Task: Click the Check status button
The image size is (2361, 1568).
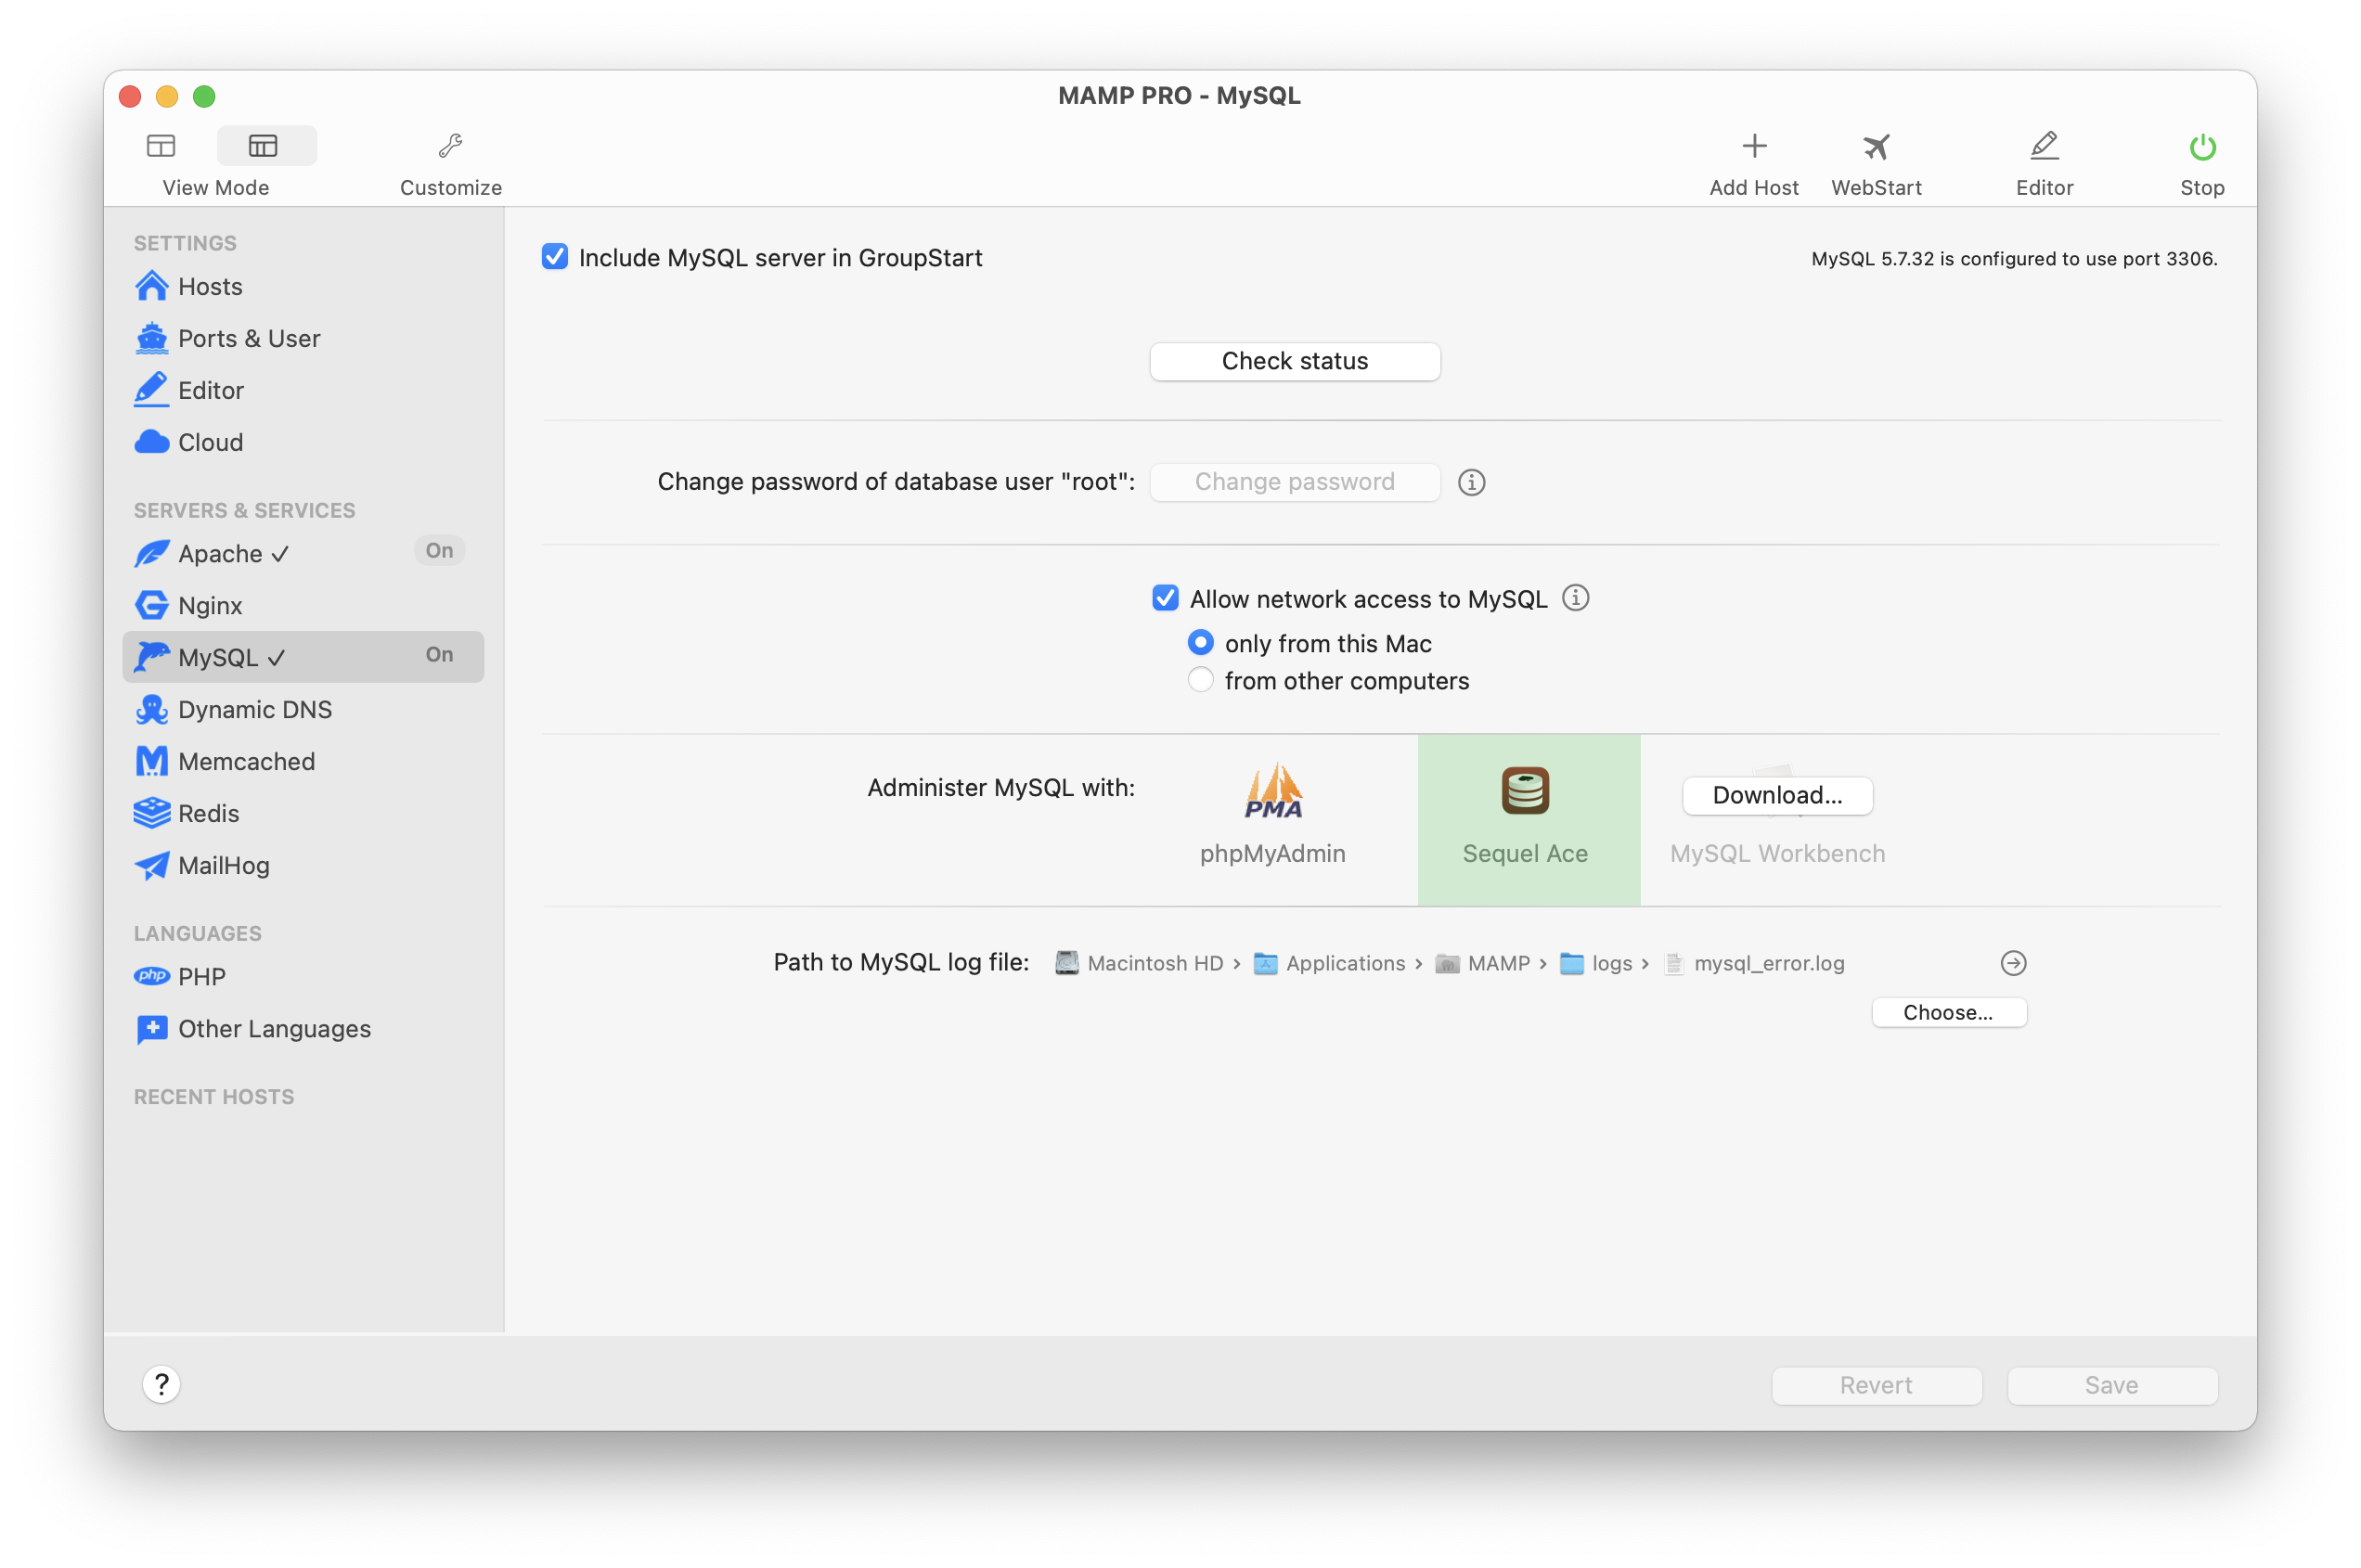Action: tap(1294, 361)
